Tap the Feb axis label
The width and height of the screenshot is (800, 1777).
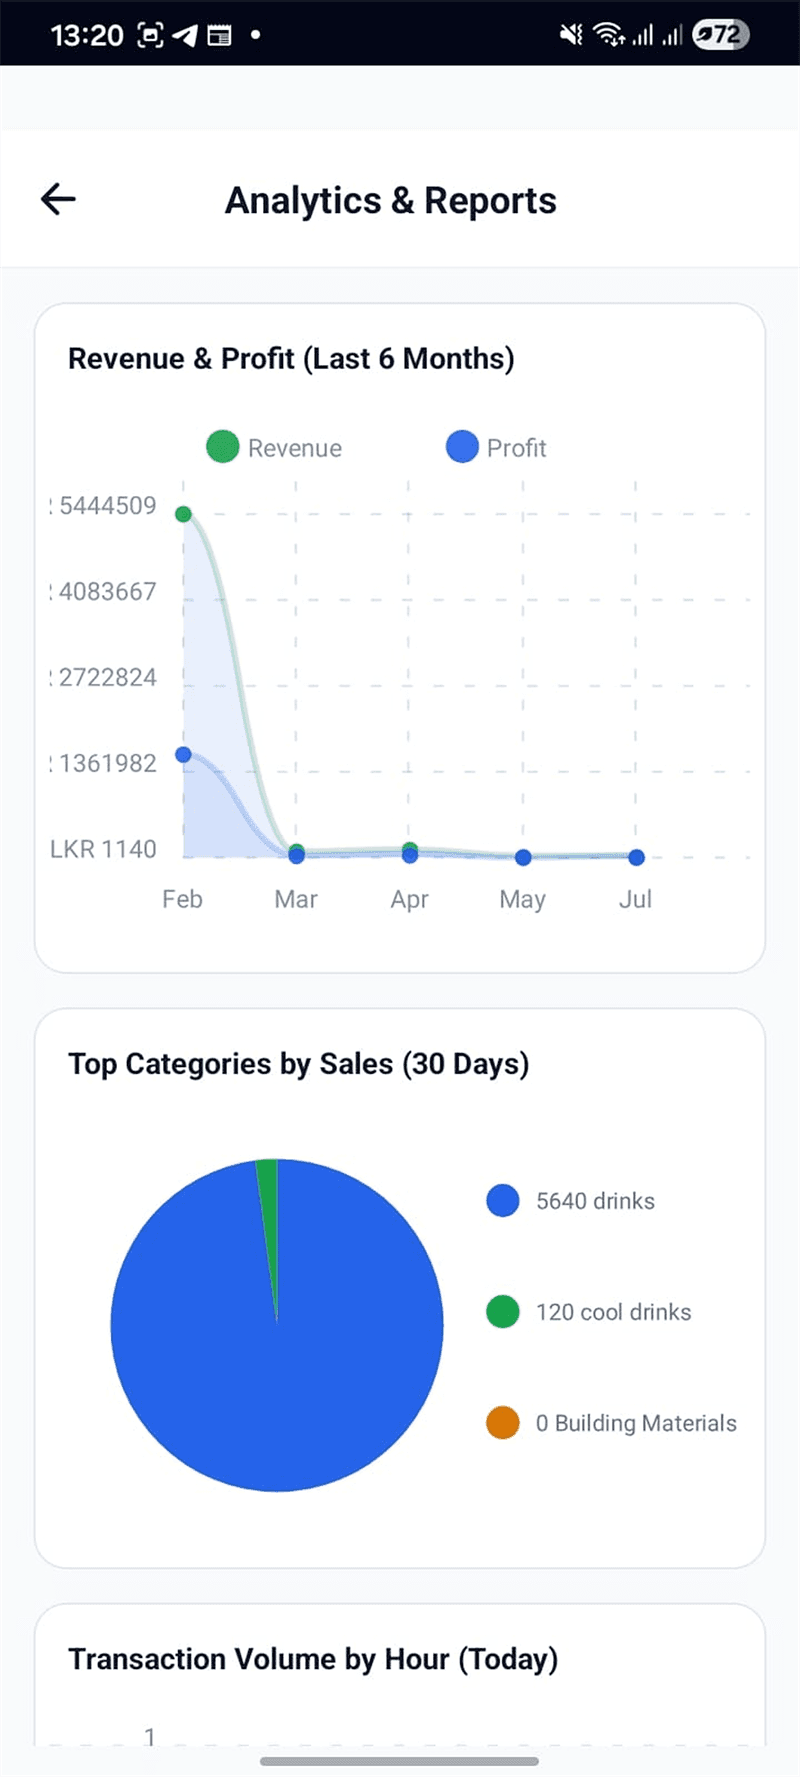point(182,899)
